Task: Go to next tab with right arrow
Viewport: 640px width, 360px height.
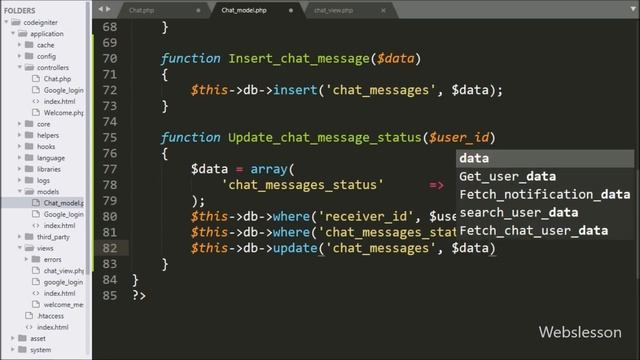Action: tap(108, 9)
